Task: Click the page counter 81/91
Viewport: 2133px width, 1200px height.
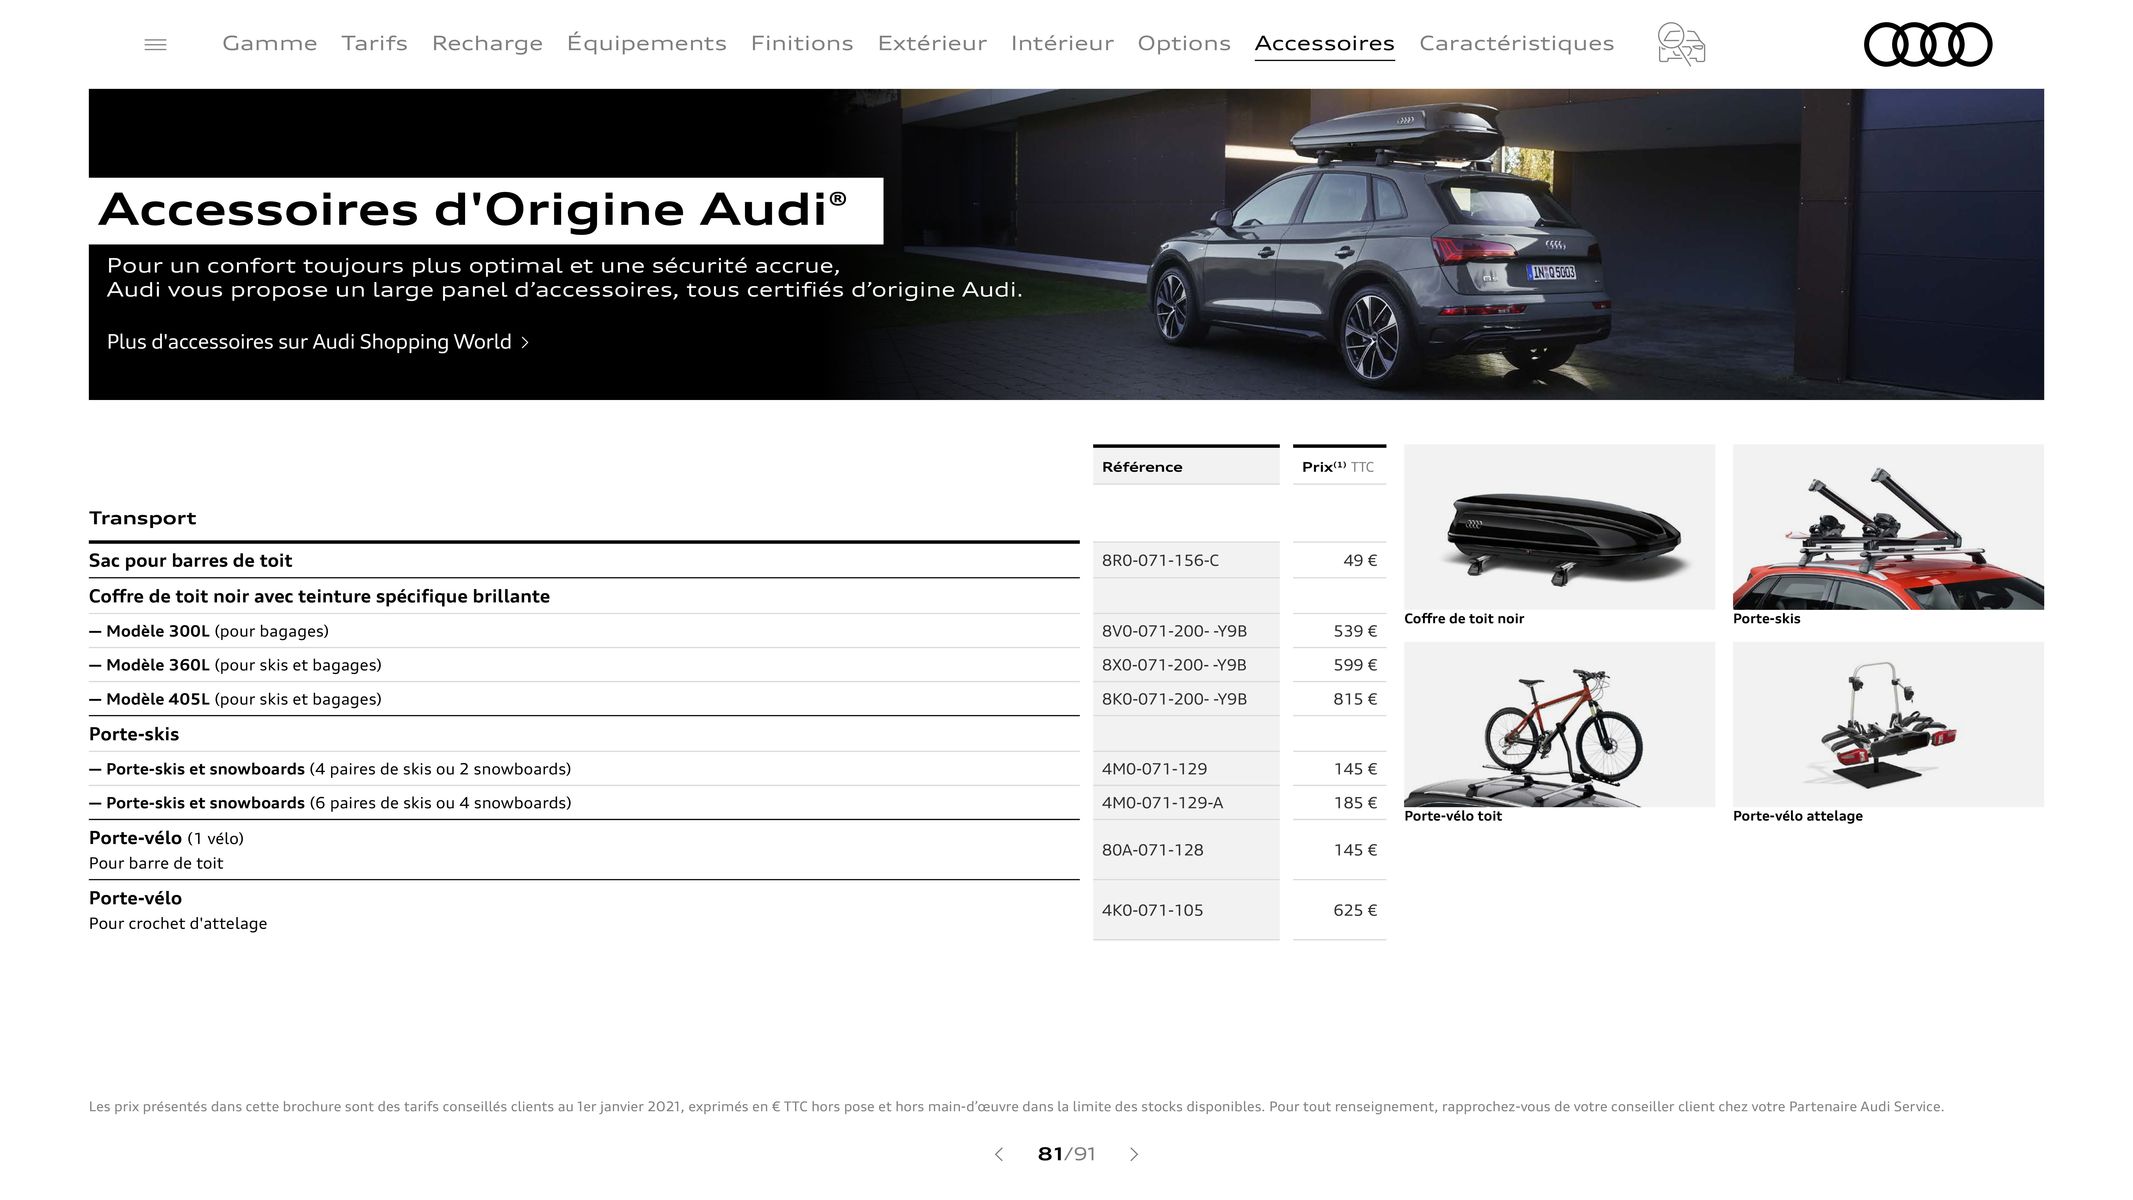Action: point(1066,1154)
